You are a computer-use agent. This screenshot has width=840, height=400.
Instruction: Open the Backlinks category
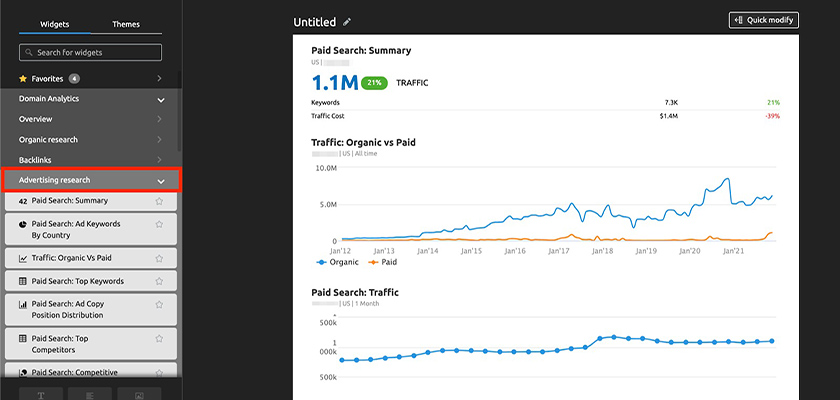coord(160,160)
